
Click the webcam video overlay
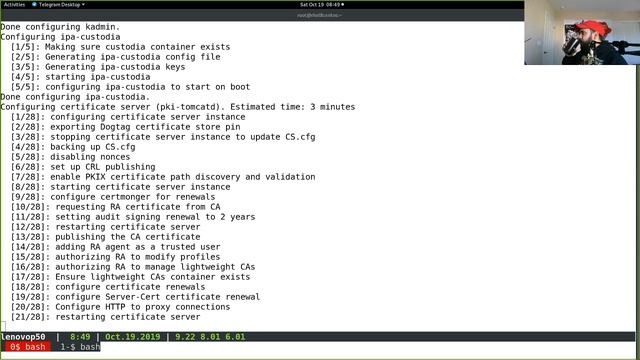[x=582, y=32]
